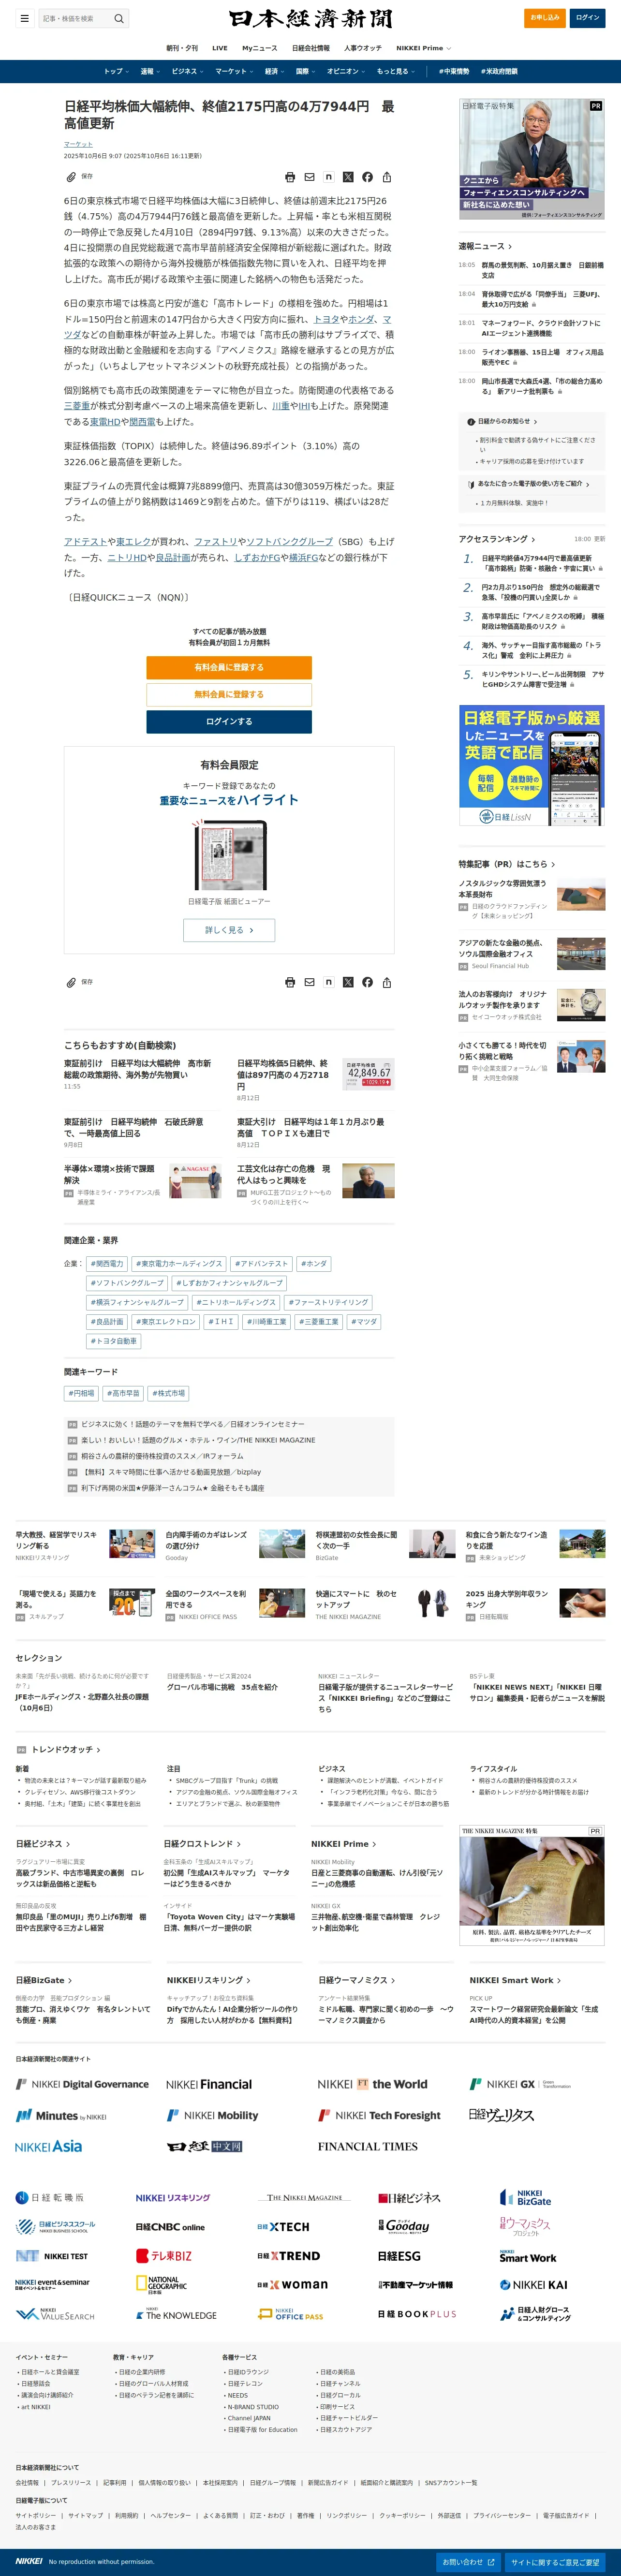Click サイトに関するご意見ご要望 footer button
This screenshot has width=621, height=2576.
pos(555,2562)
